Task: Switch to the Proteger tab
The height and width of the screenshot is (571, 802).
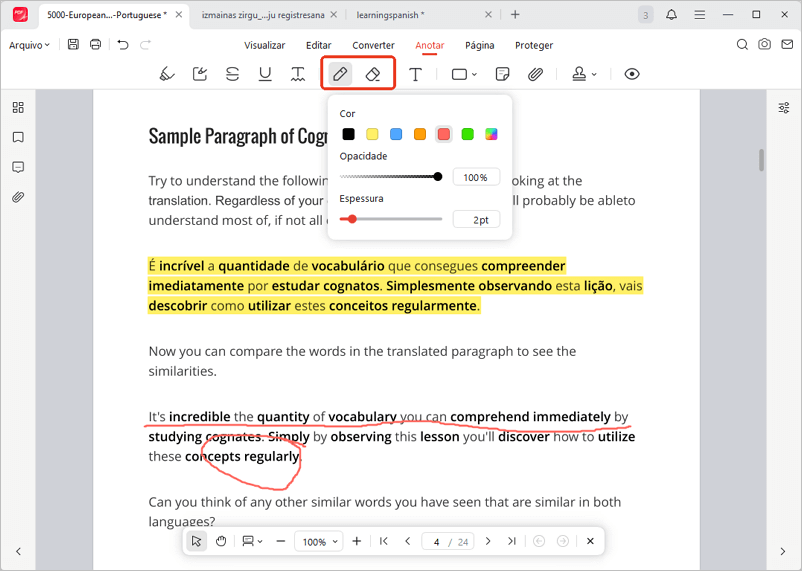Action: pyautogui.click(x=534, y=45)
